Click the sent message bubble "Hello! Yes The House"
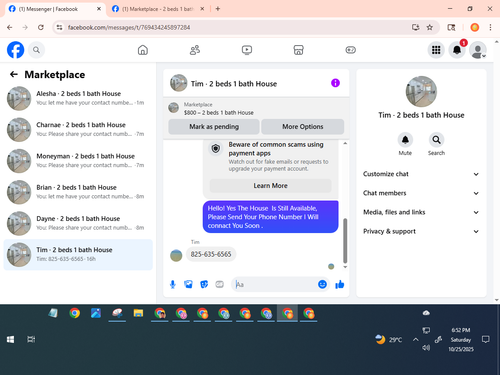This screenshot has width=500, height=375. tap(270, 217)
